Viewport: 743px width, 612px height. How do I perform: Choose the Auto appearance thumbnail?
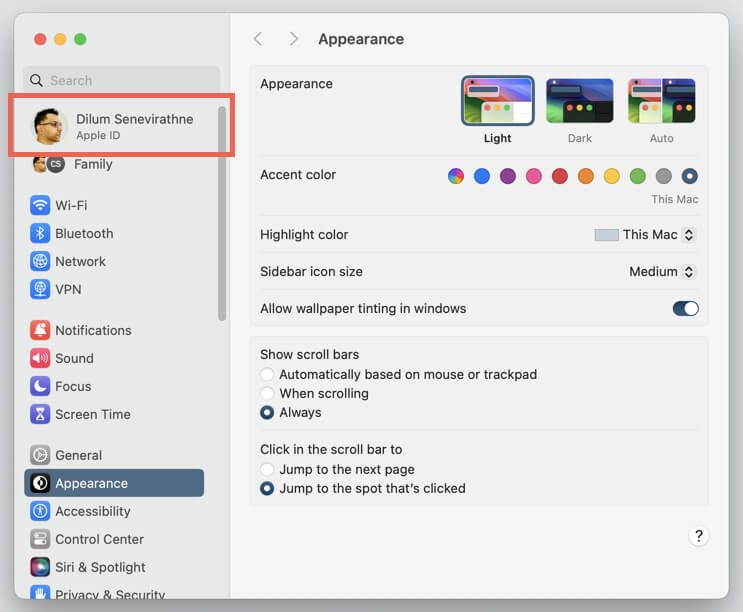[x=661, y=101]
